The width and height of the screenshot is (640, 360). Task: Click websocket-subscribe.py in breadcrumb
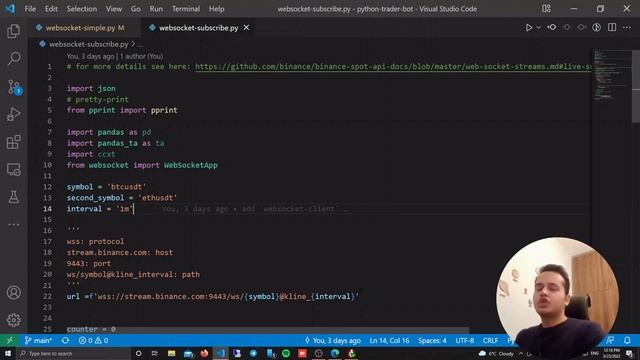[89, 44]
